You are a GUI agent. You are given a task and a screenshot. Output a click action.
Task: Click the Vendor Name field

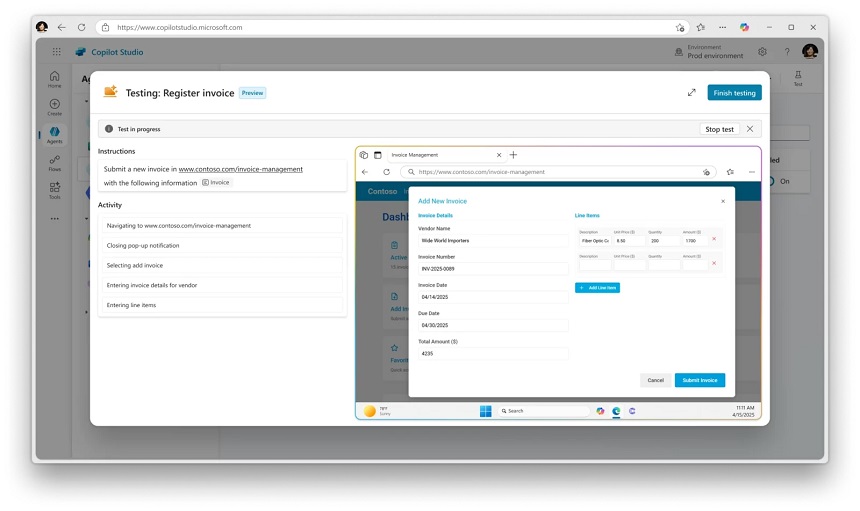[493, 241]
